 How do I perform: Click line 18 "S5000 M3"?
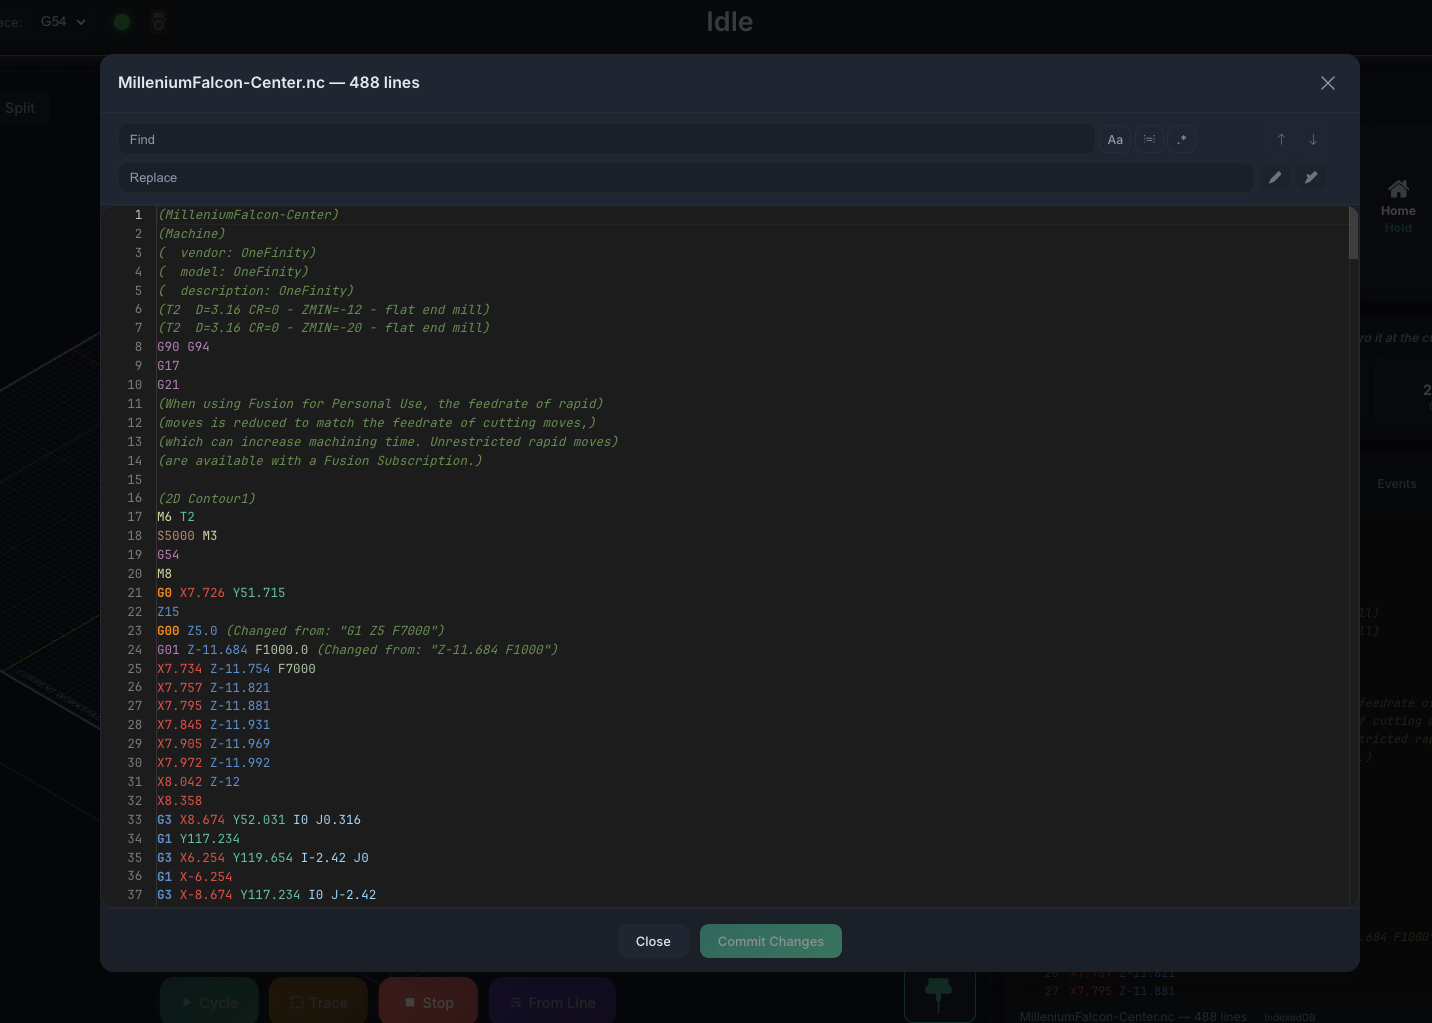click(x=187, y=536)
